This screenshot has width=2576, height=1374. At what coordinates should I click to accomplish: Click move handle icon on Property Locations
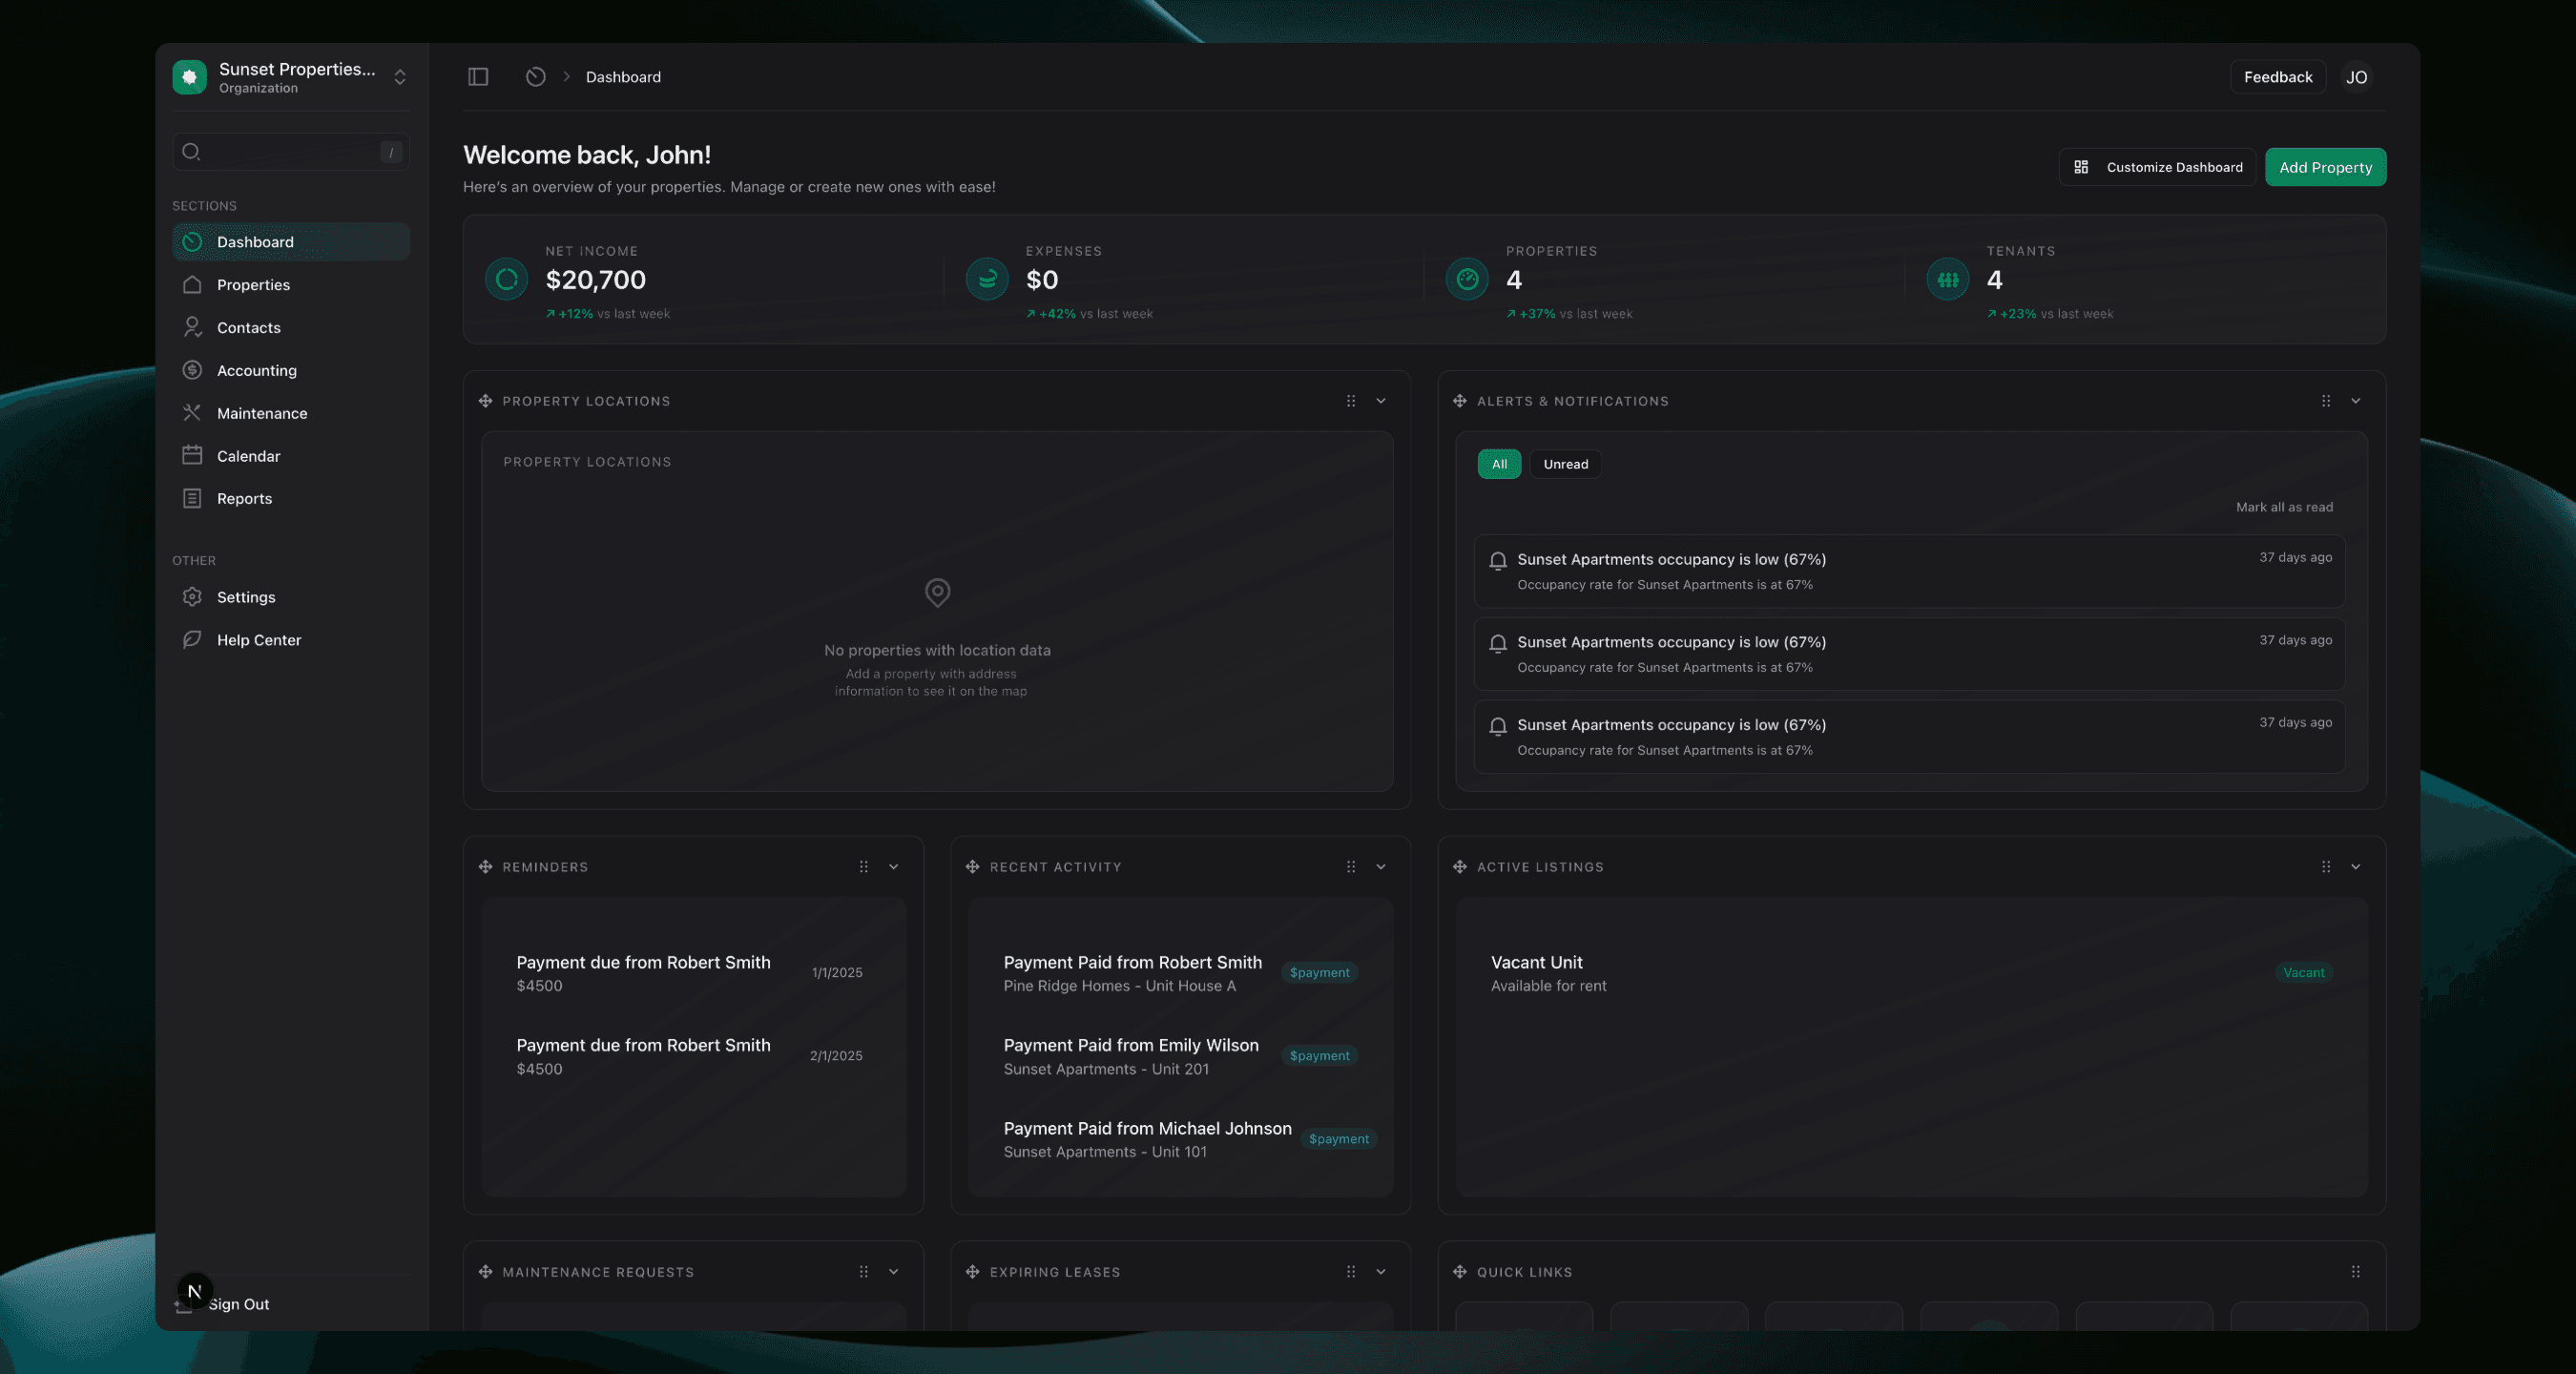pyautogui.click(x=485, y=401)
